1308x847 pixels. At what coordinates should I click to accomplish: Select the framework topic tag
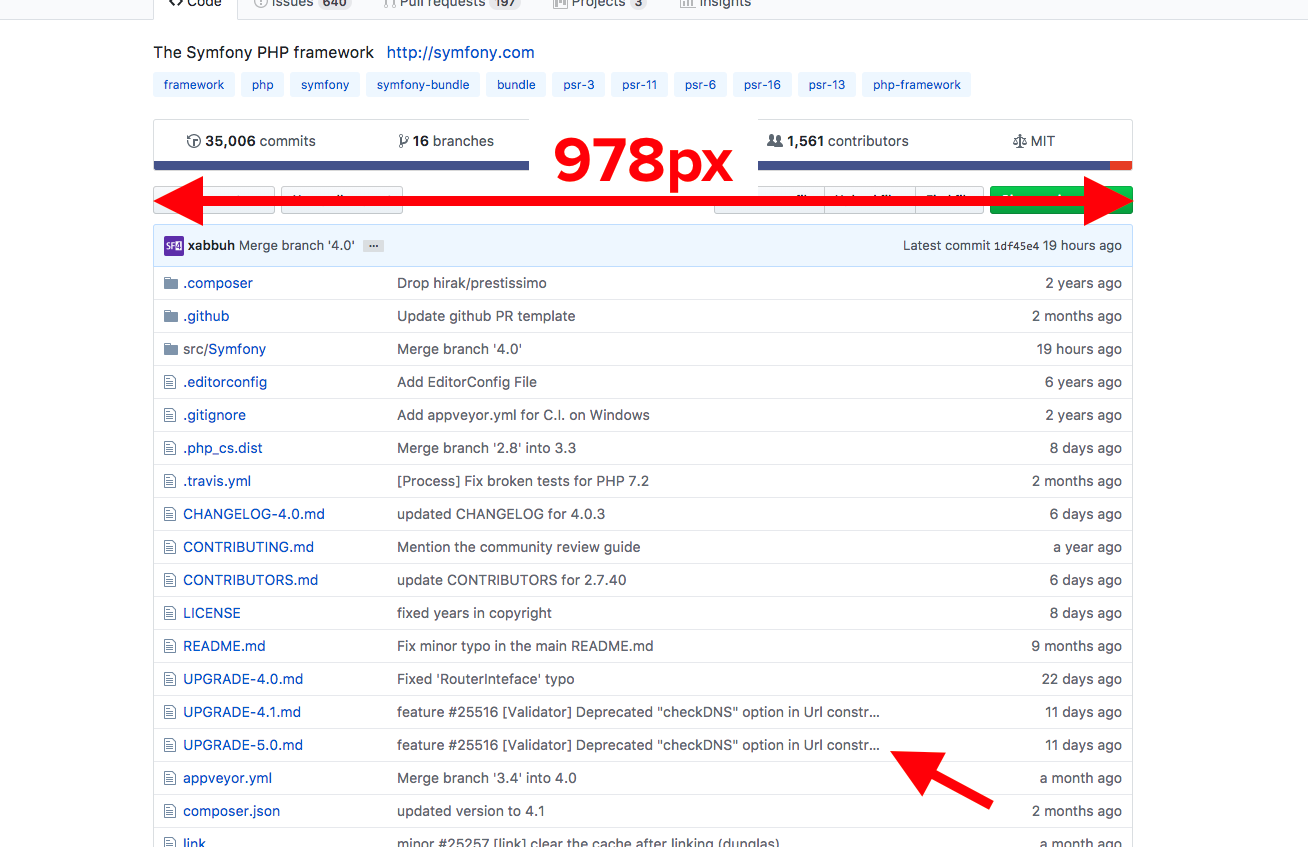tap(194, 85)
